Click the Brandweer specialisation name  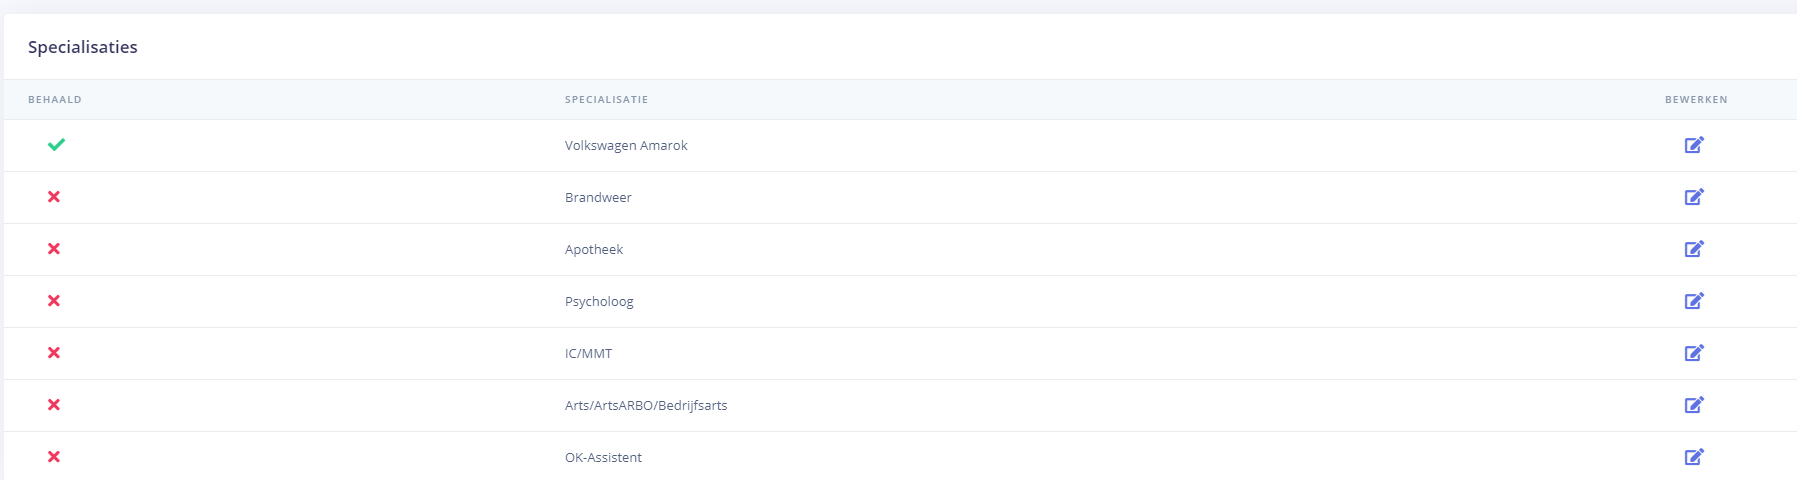598,198
